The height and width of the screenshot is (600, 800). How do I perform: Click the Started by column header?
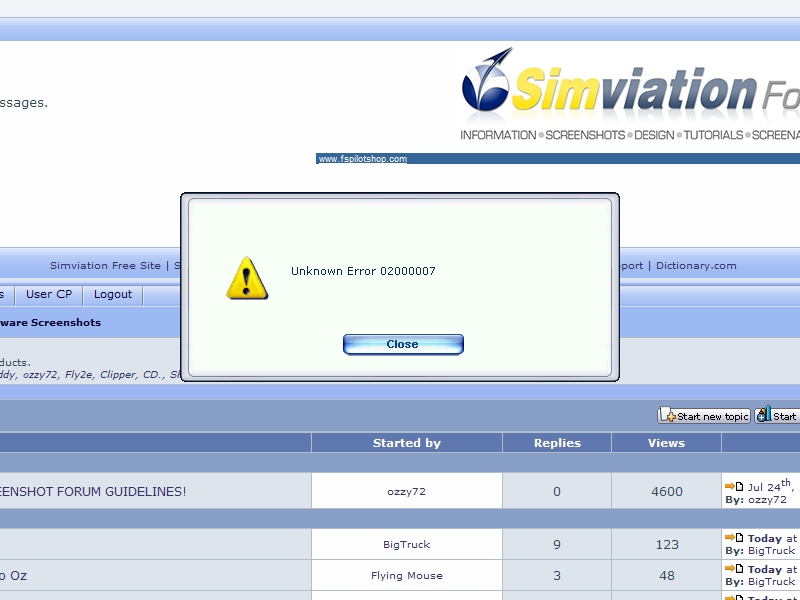click(406, 443)
